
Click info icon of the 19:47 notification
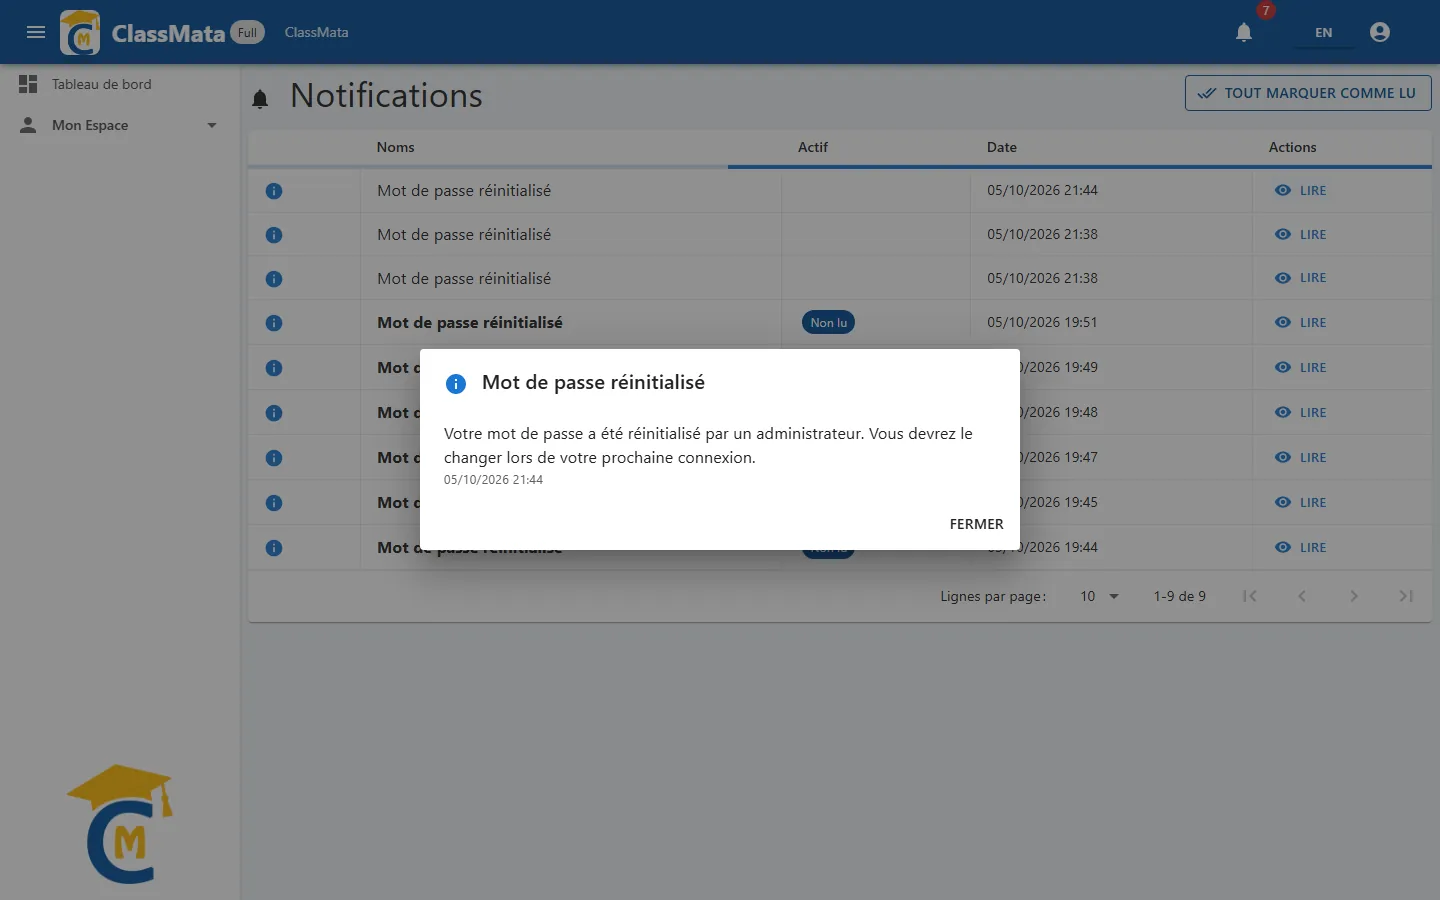pos(274,458)
